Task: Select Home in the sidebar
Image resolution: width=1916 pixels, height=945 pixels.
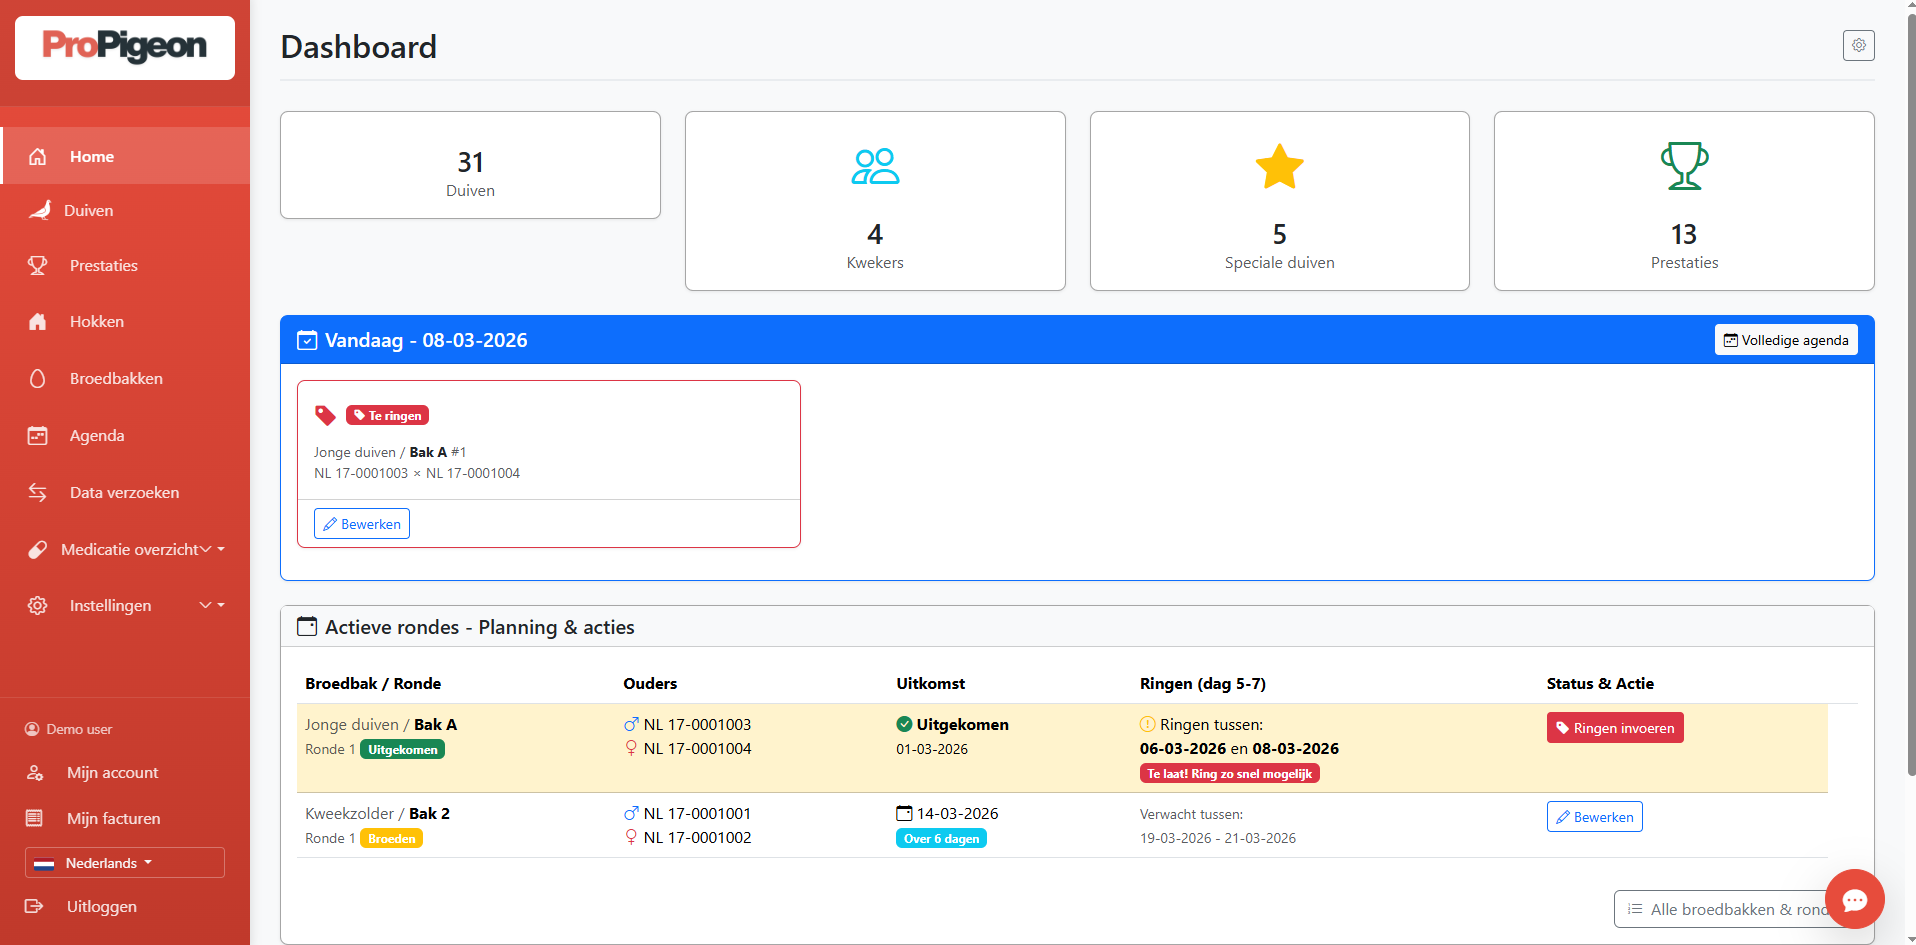Action: pos(91,156)
